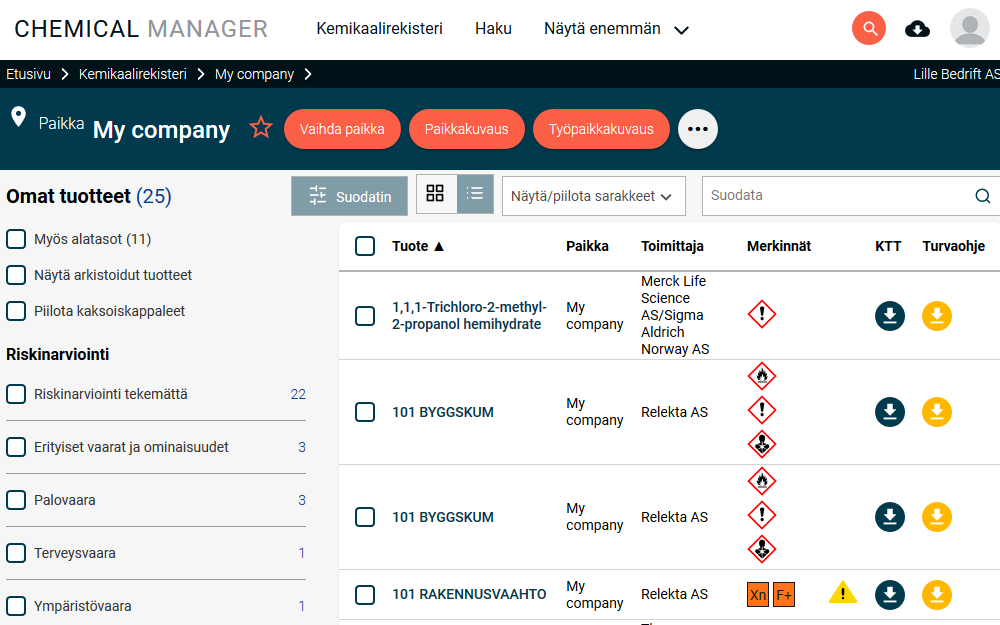Open Näytä/piilota sarakkeet dropdown
This screenshot has width=1000, height=625.
point(594,196)
